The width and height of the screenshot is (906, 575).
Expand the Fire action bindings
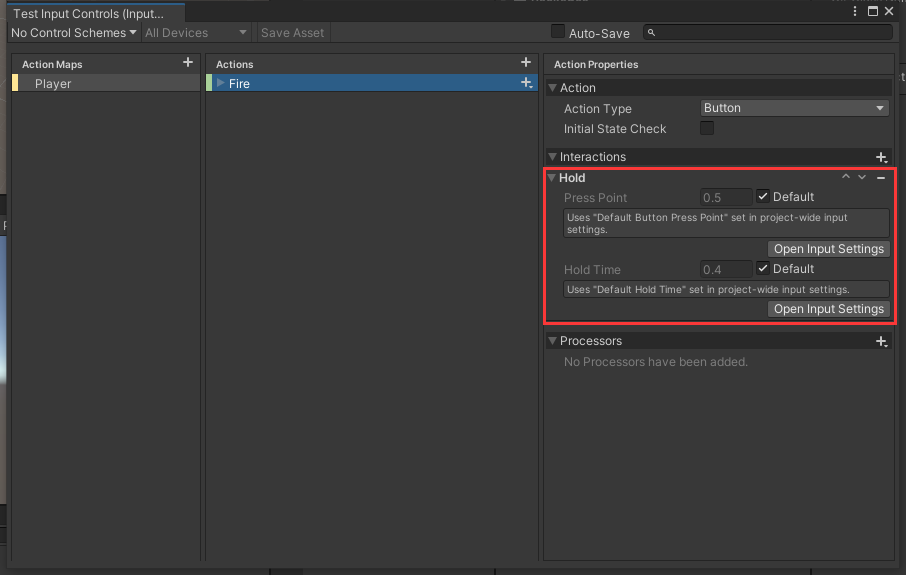[221, 83]
